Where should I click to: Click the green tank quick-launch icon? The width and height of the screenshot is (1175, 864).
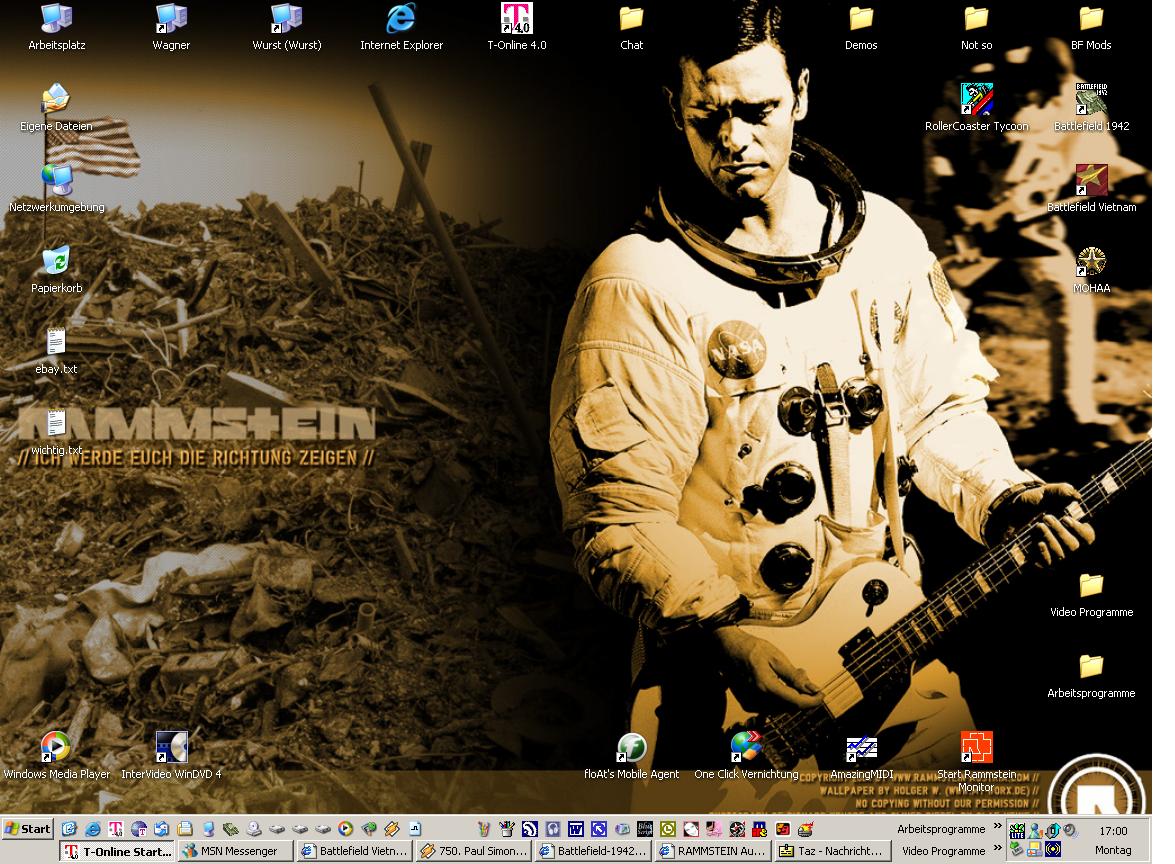coord(231,829)
